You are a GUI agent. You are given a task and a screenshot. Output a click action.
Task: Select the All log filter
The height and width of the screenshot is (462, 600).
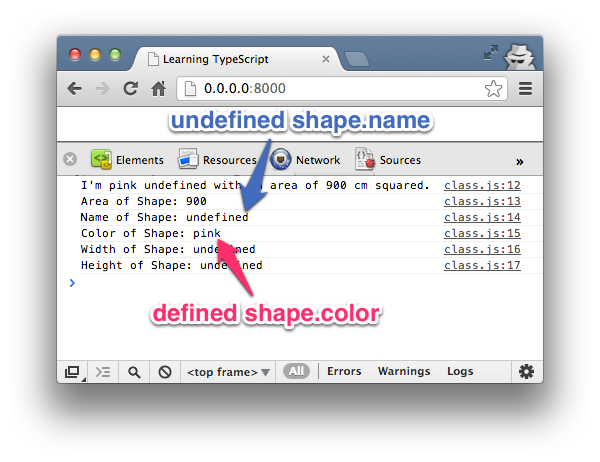[296, 371]
